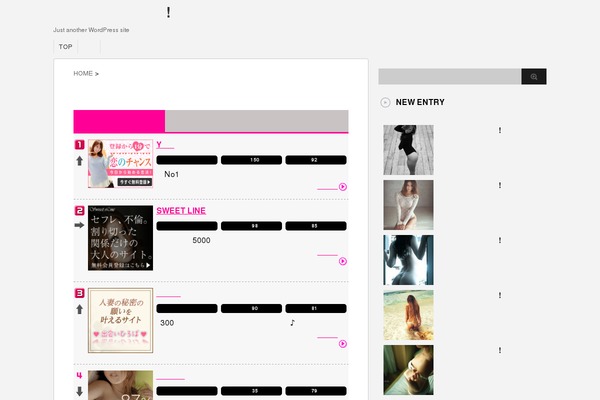Click rank 3 banner image
This screenshot has height=400, width=600.
121,320
